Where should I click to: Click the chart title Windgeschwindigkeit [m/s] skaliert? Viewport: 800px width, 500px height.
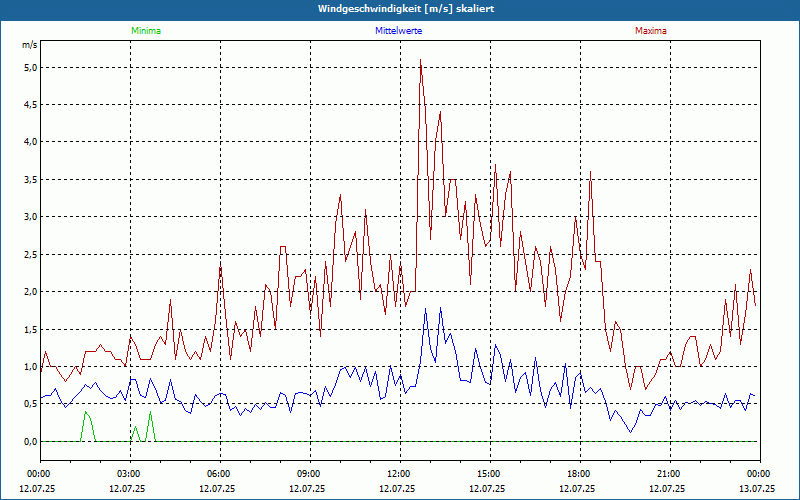406,9
